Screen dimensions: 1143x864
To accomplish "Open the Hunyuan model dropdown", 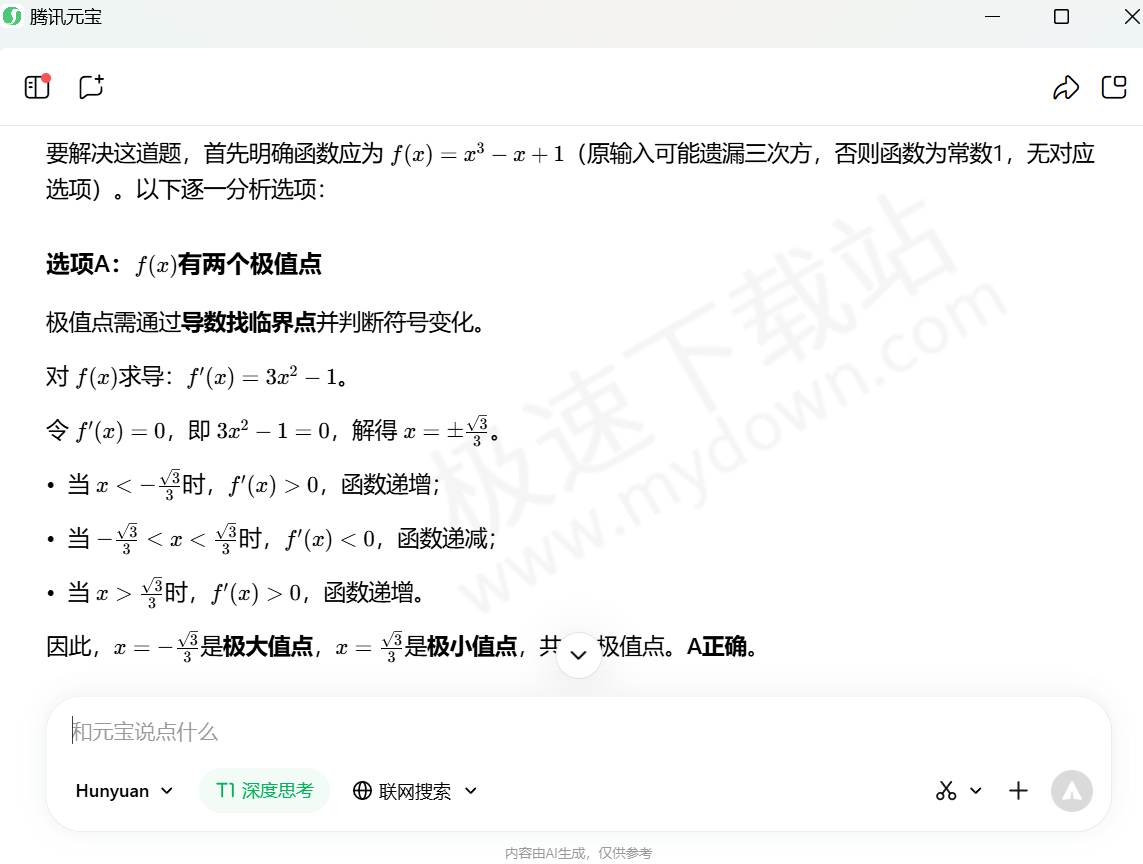I will 122,790.
